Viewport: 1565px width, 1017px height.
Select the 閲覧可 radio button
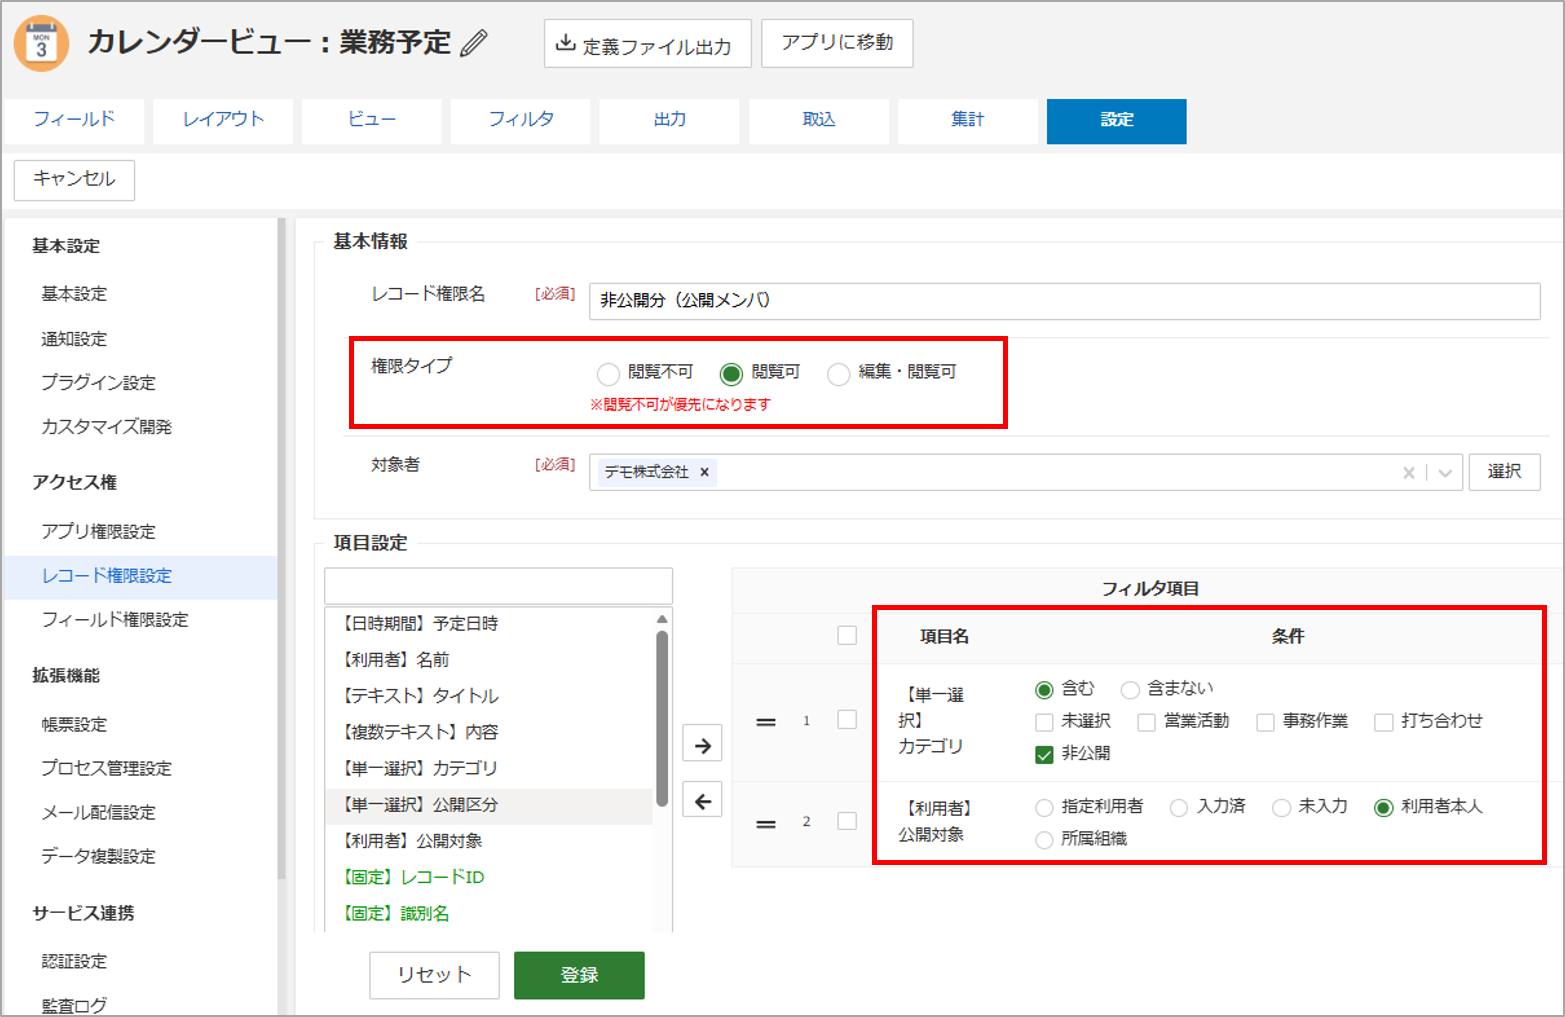(x=731, y=374)
